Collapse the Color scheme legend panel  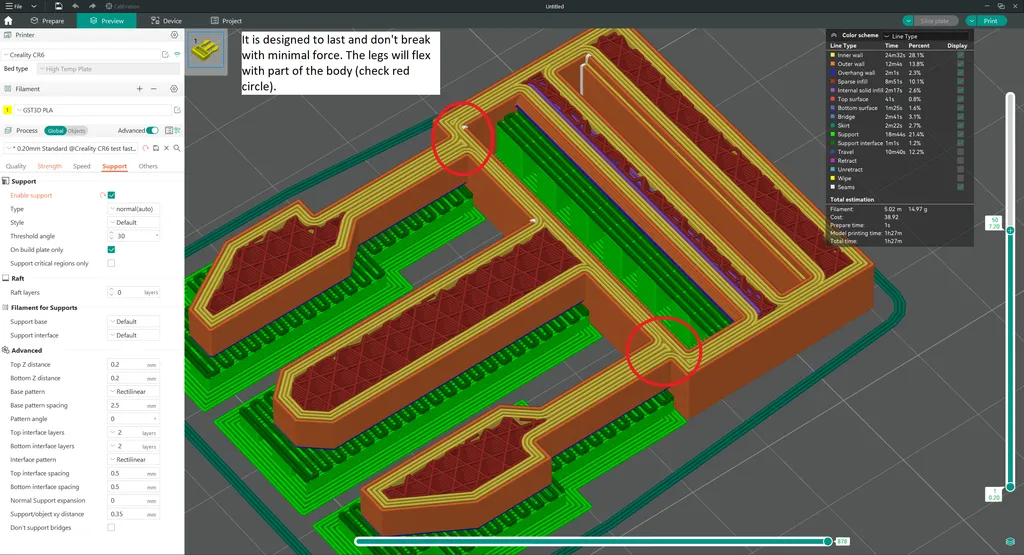[x=834, y=35]
